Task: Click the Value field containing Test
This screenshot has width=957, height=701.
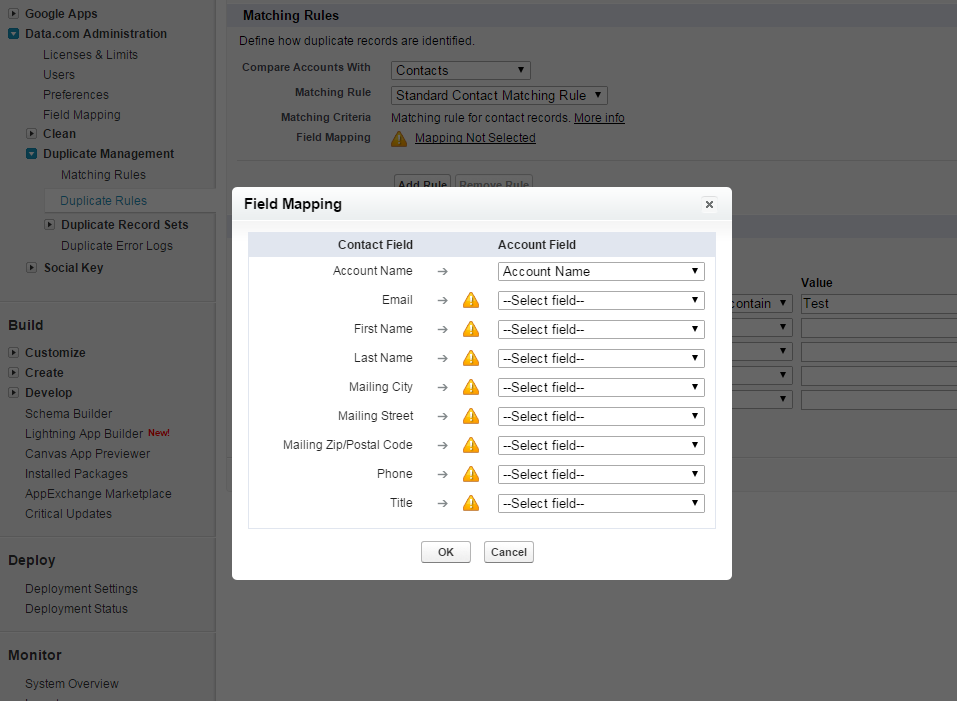Action: (x=878, y=303)
